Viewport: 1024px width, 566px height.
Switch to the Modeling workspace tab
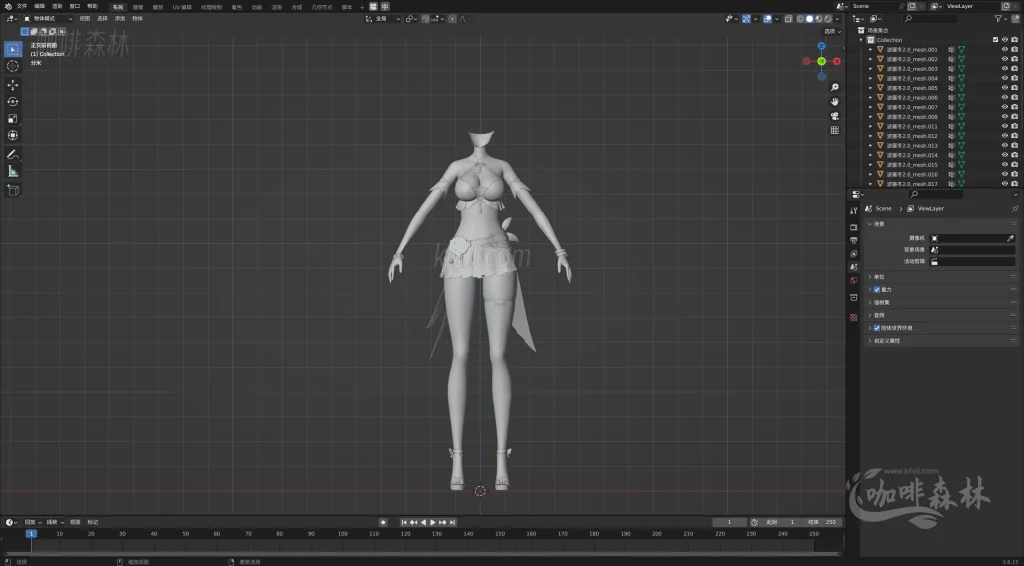(138, 7)
